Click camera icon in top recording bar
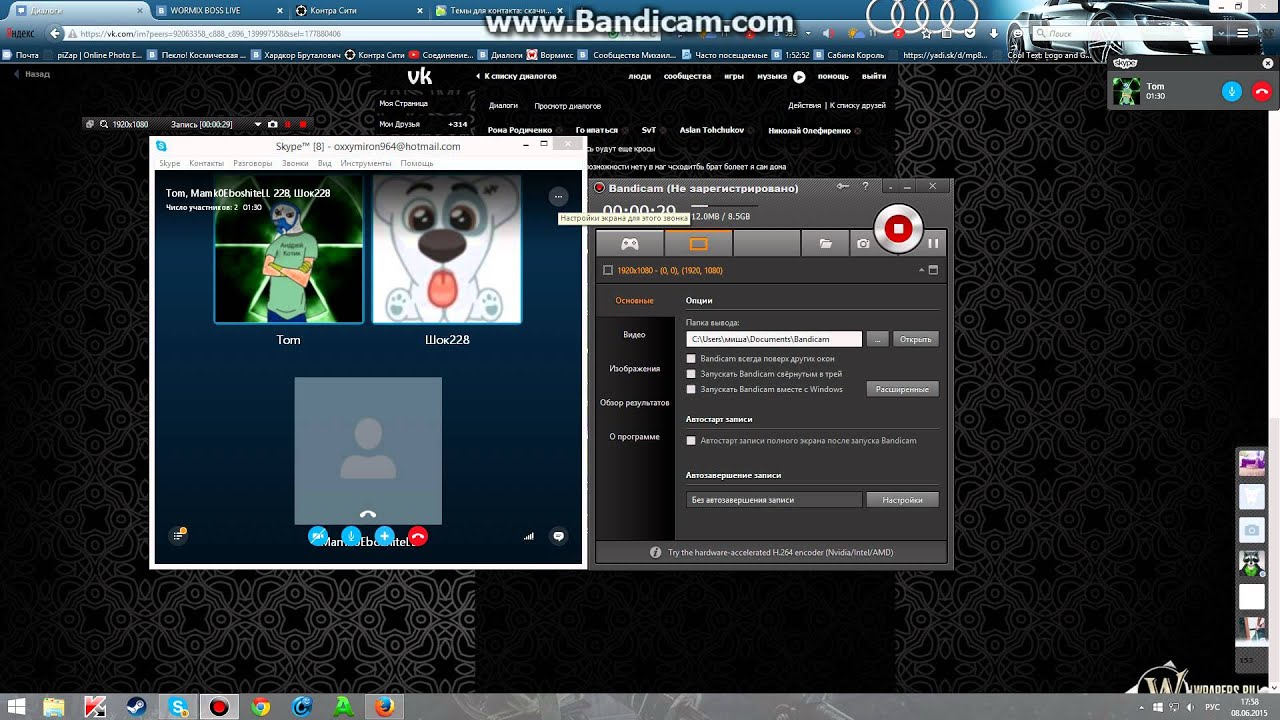Viewport: 1280px width, 720px height. point(272,124)
